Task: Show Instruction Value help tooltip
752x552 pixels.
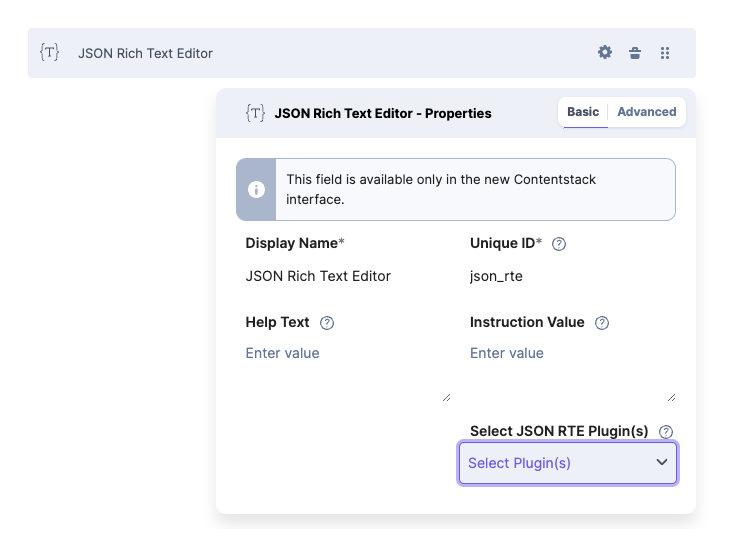Action: pyautogui.click(x=602, y=323)
